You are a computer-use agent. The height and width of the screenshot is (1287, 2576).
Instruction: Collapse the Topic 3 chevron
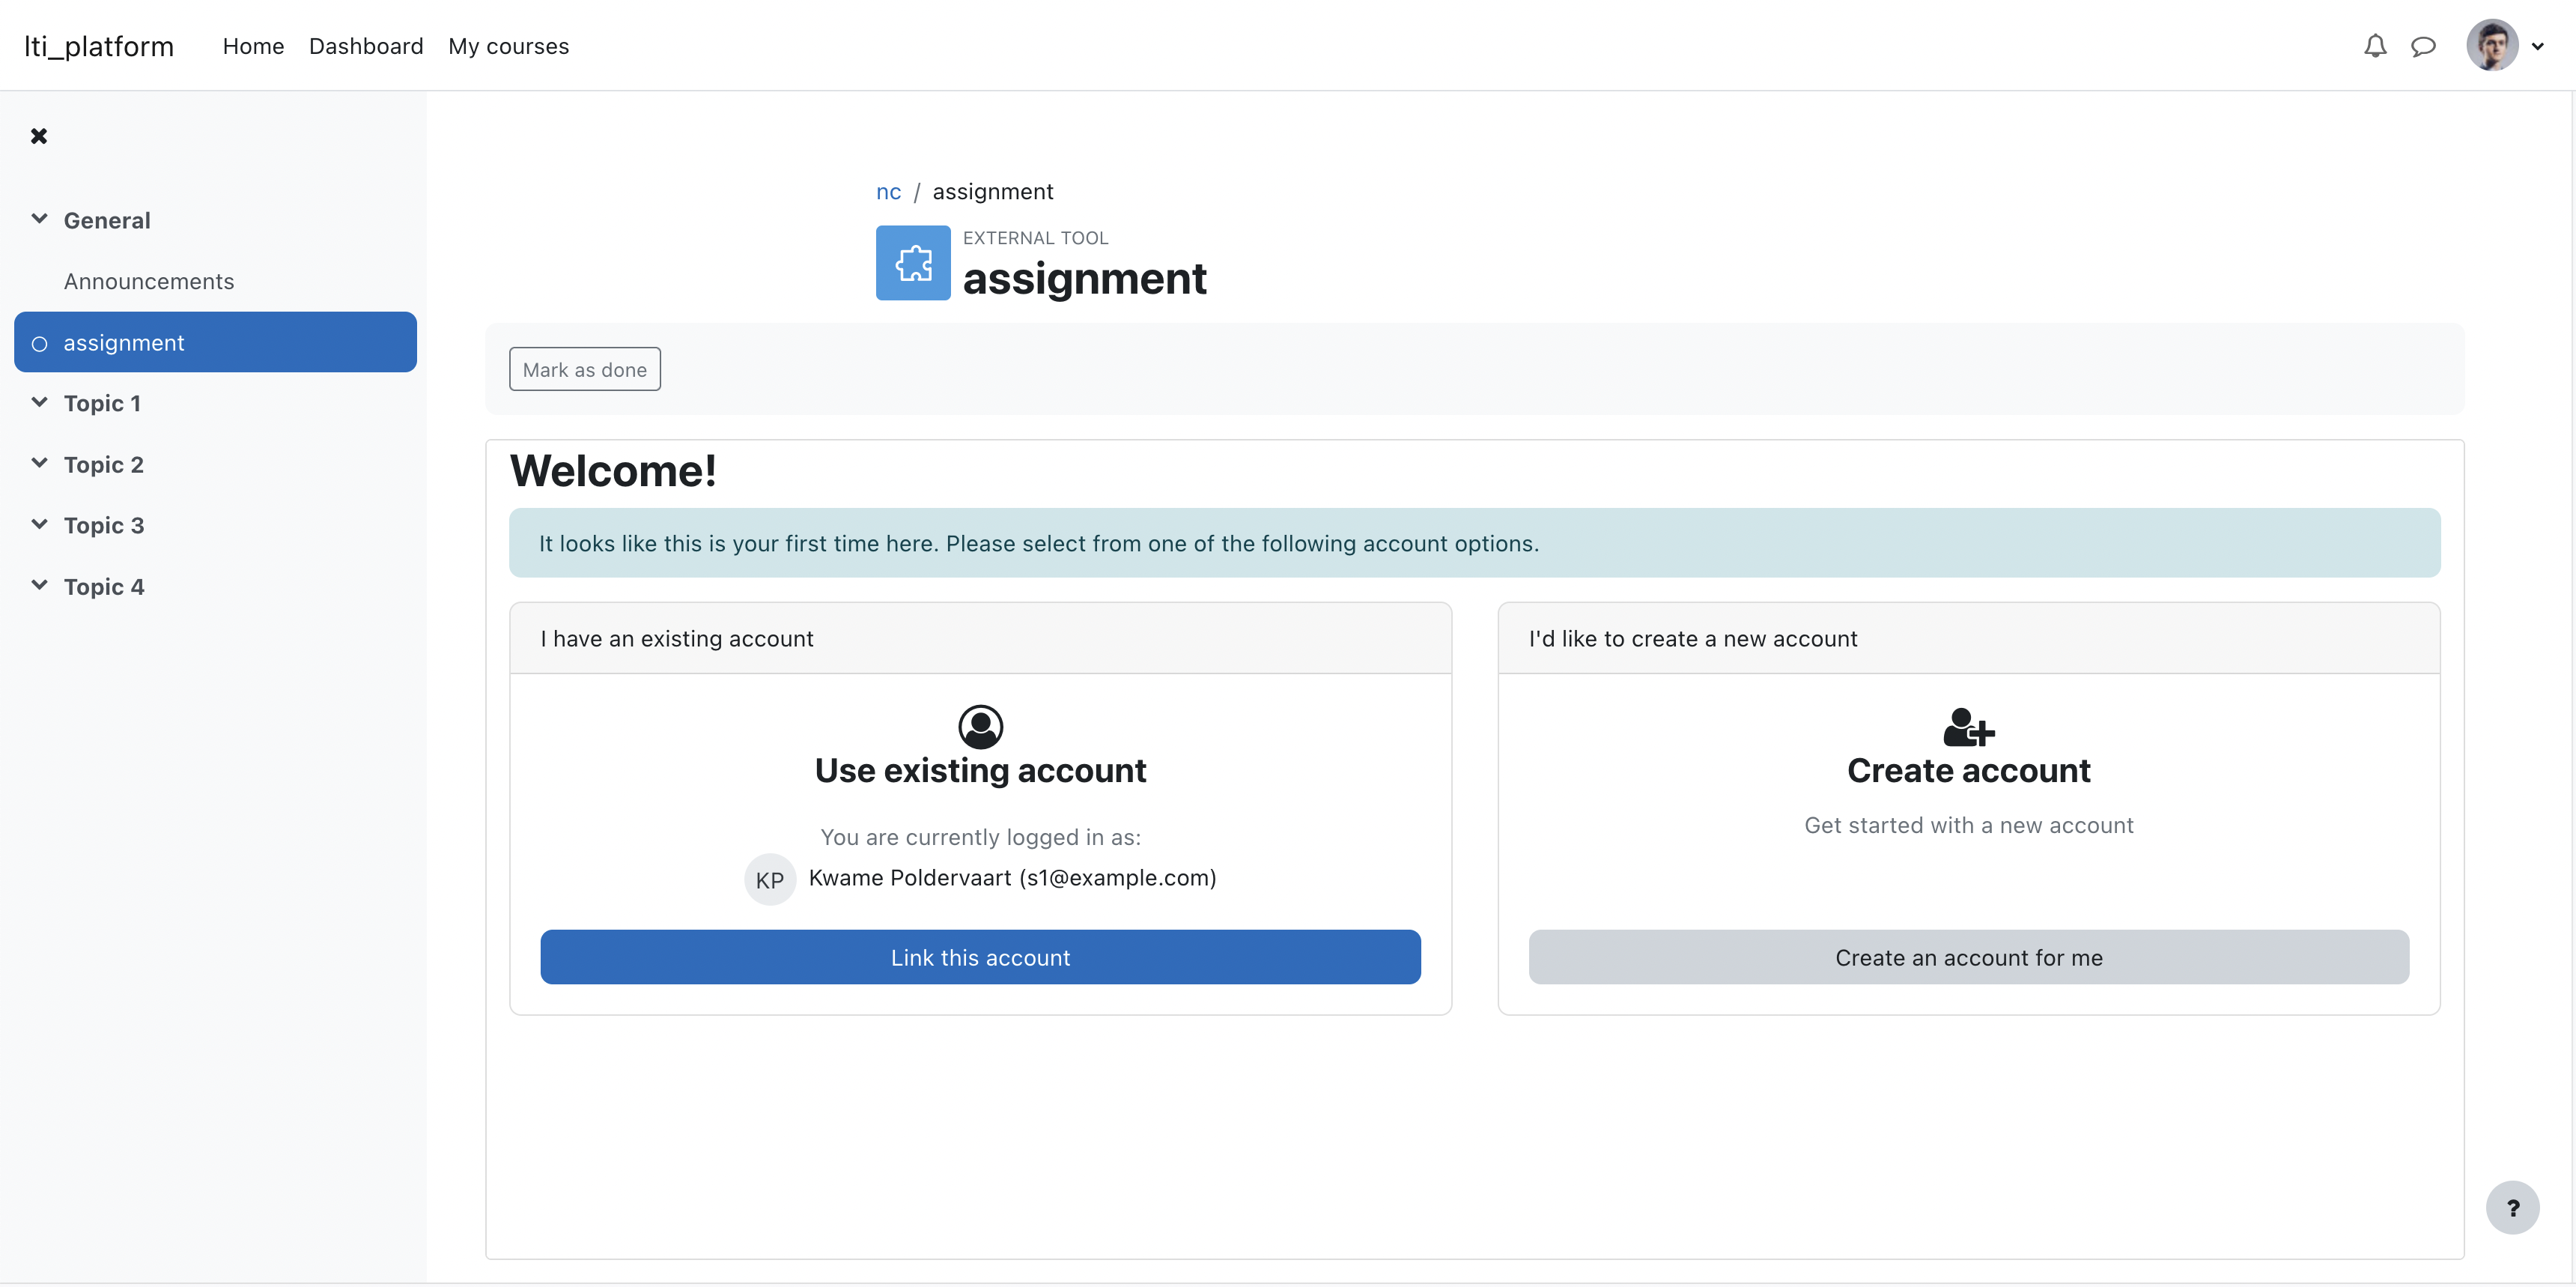tap(39, 524)
